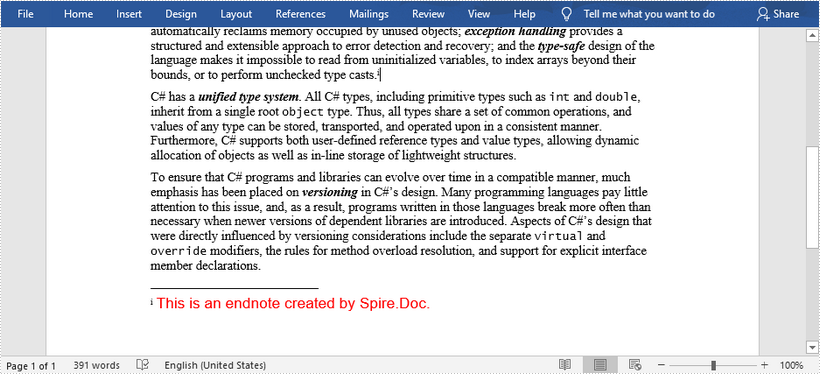Go to the References tab

(x=300, y=14)
